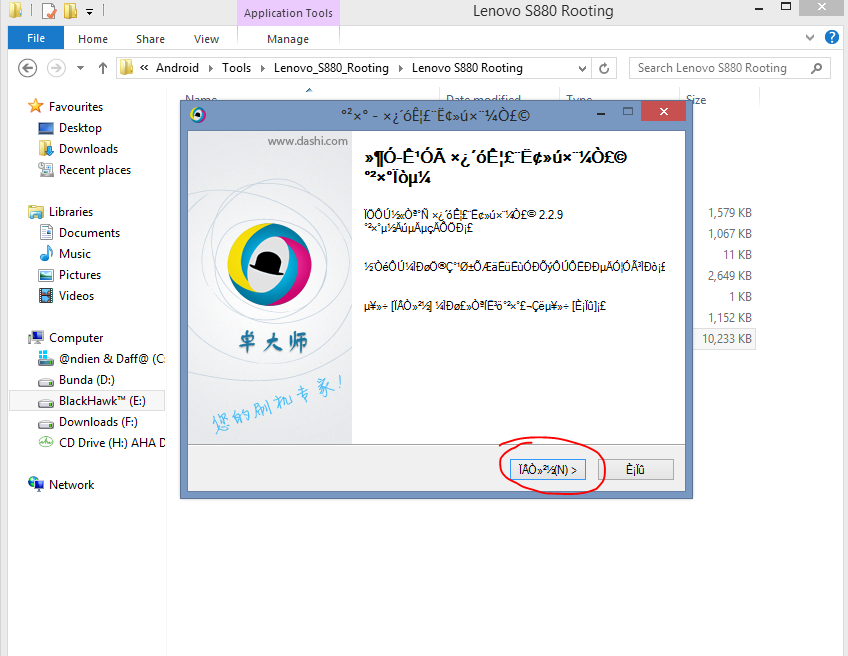
Task: Click the 2,649 KB size cell
Action: (x=730, y=276)
